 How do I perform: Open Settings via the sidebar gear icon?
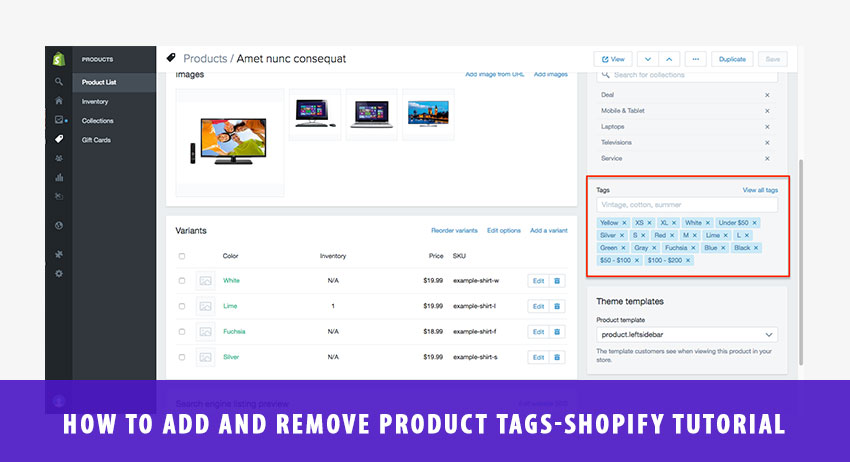(59, 274)
